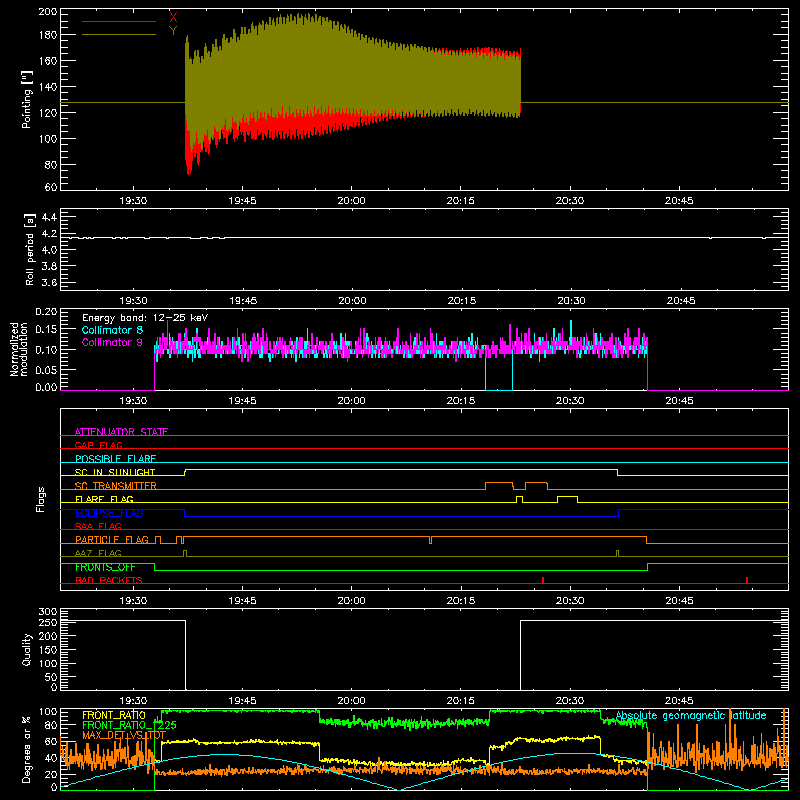Click the 'BAD_PACKETS' flag label
The height and width of the screenshot is (800, 800).
coord(109,580)
